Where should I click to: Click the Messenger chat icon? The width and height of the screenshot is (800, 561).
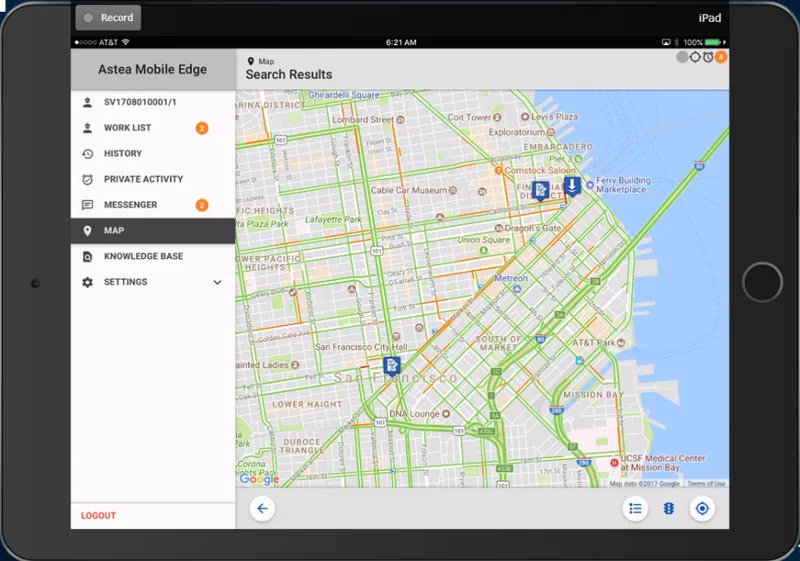(x=88, y=205)
